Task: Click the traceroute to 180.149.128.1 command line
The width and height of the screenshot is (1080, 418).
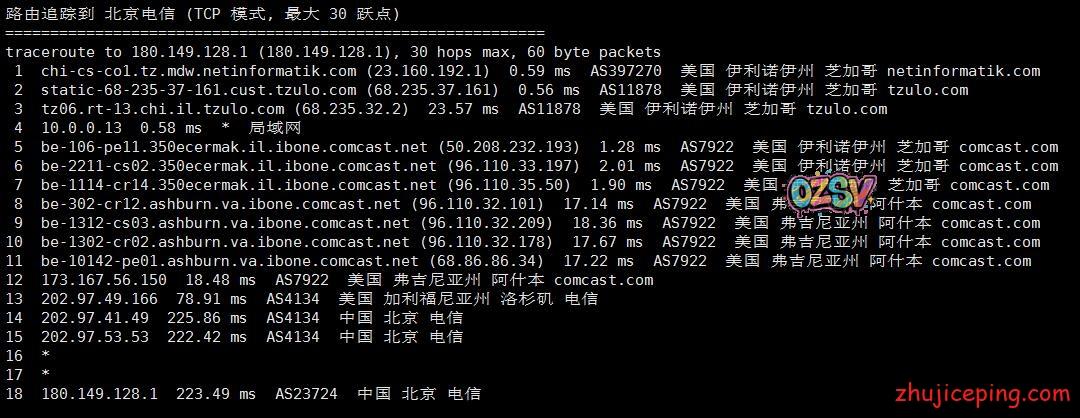Action: (333, 52)
